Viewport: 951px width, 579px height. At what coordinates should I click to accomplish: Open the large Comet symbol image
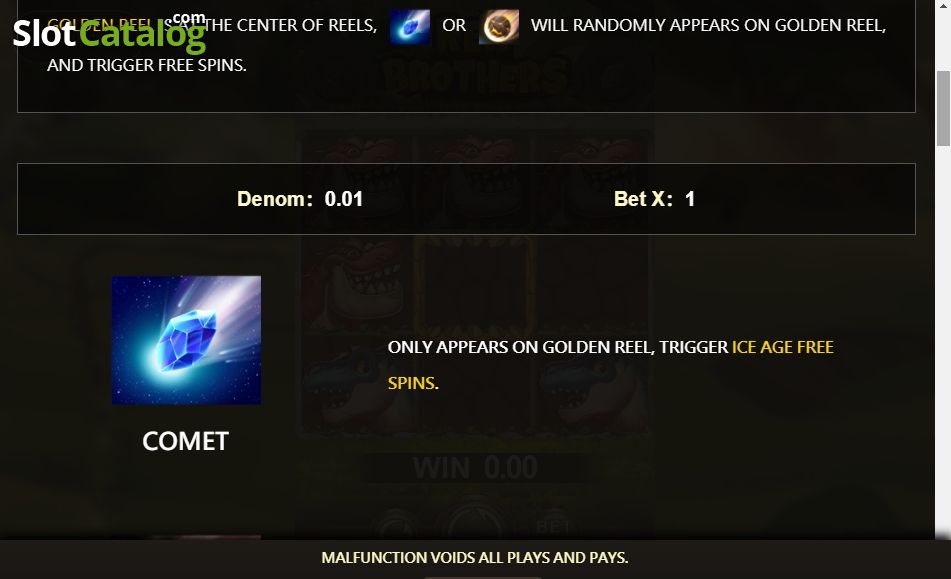(x=186, y=340)
